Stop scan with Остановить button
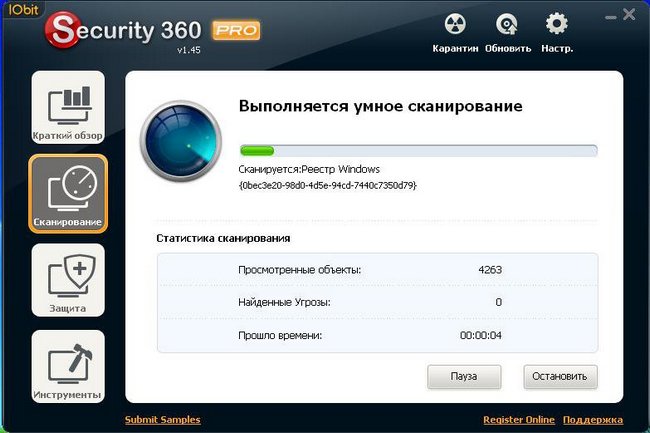The width and height of the screenshot is (650, 433). tap(560, 377)
